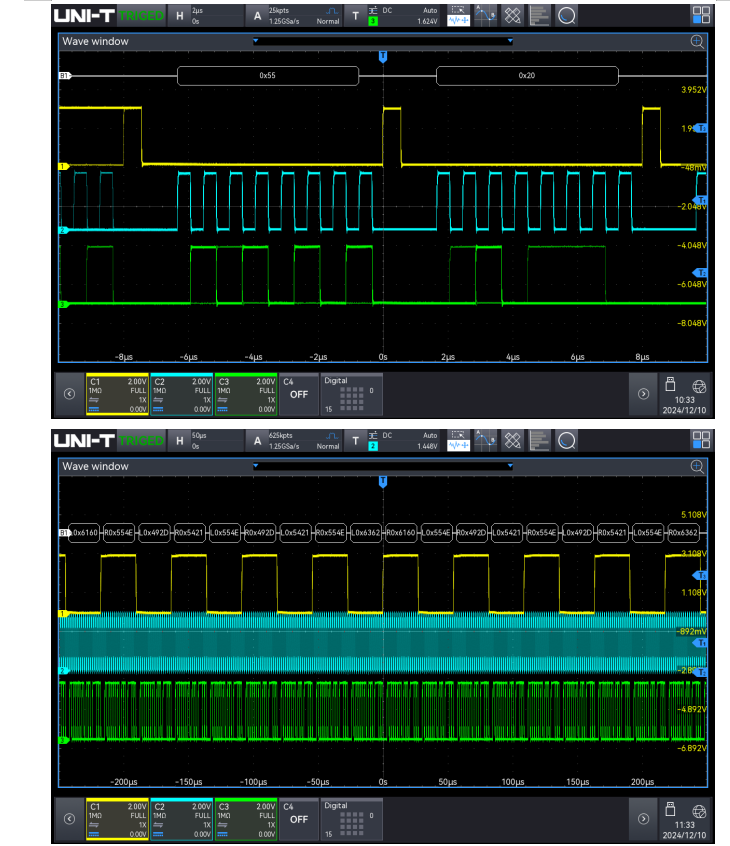
Task: Open the Digital channels panel in upper bar
Action: 351,394
